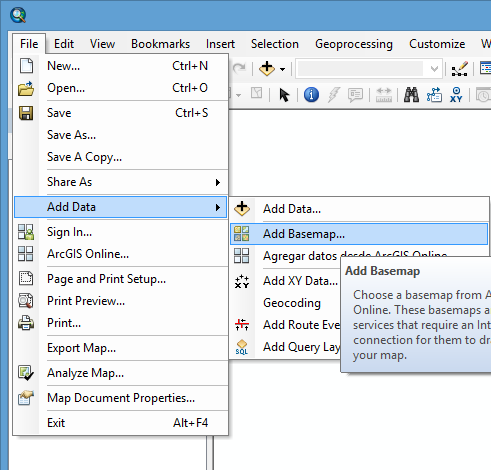The image size is (491, 470).
Task: Open the Customize menu
Action: 437,44
